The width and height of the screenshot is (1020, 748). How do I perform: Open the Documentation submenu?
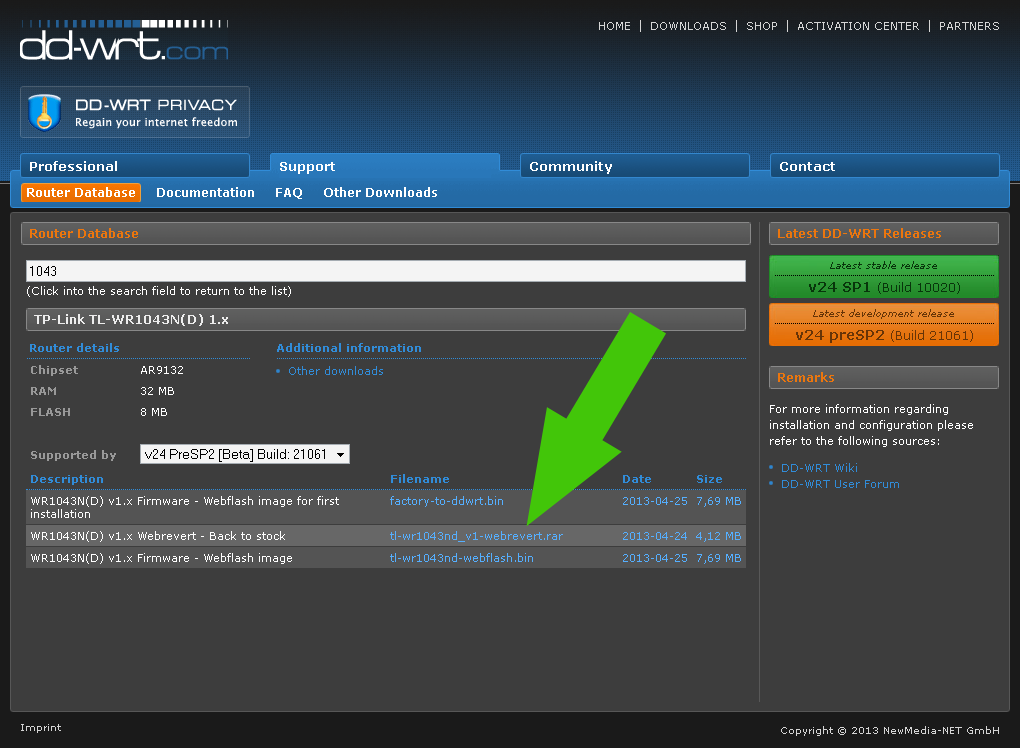(205, 193)
